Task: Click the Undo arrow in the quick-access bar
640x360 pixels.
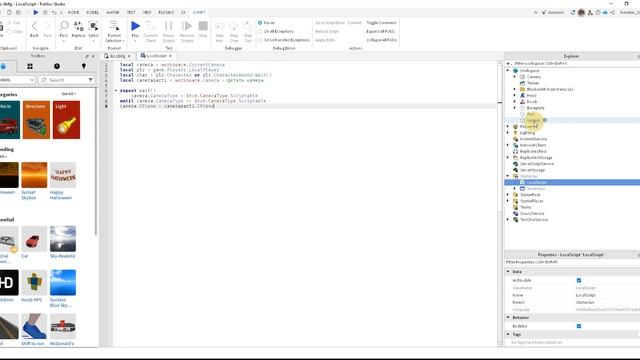Action: (x=54, y=12)
